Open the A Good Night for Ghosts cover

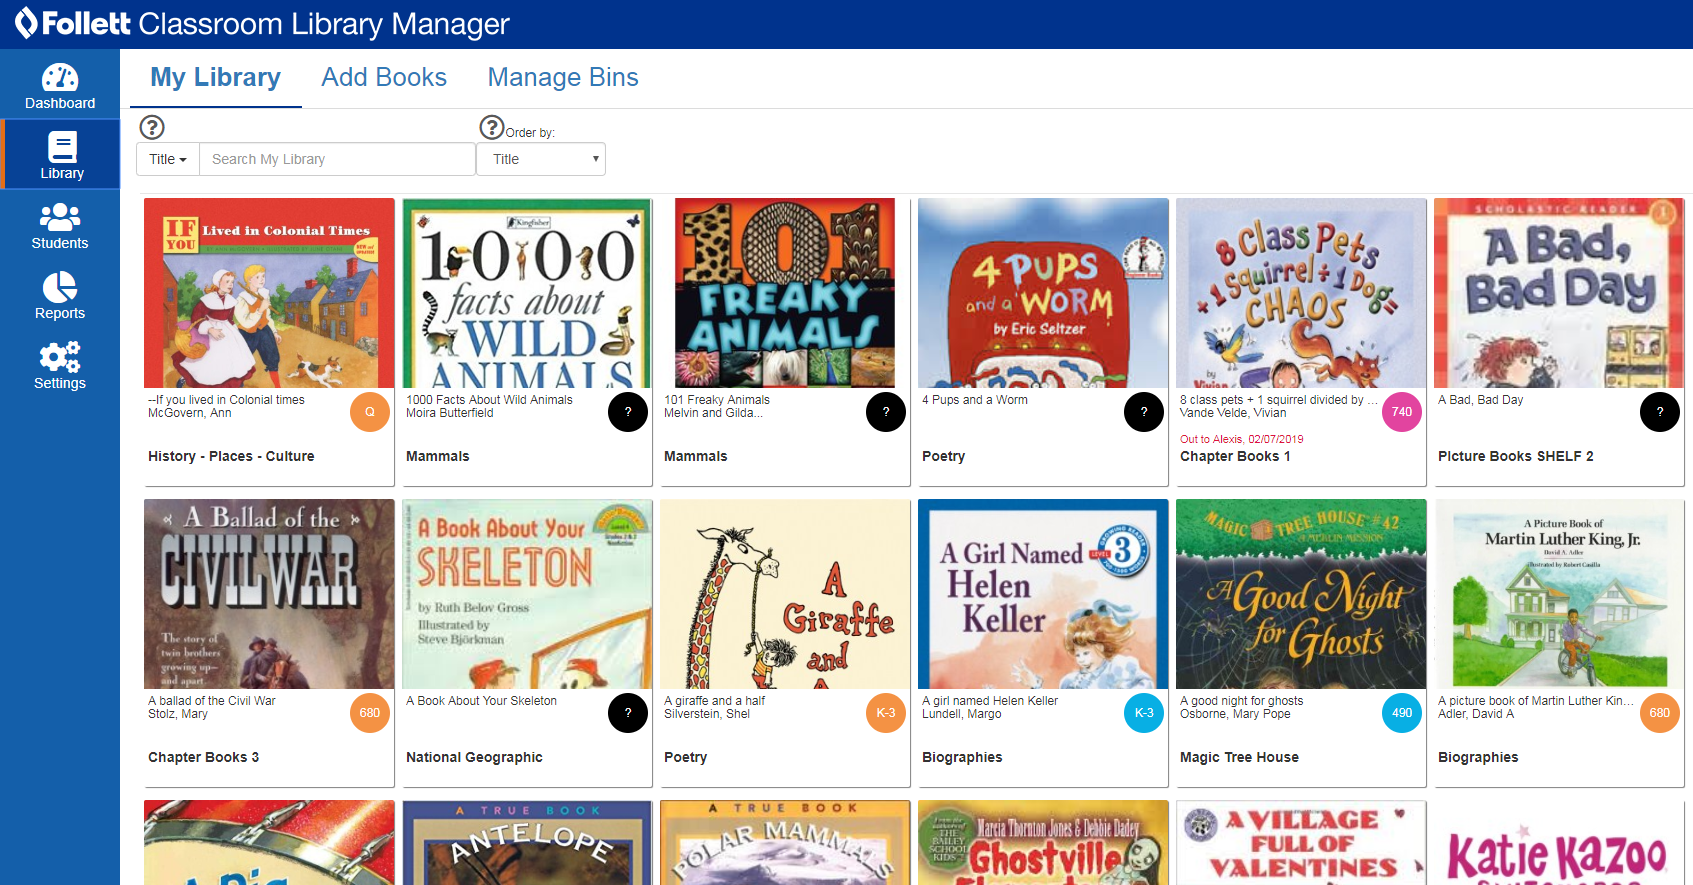click(x=1301, y=594)
